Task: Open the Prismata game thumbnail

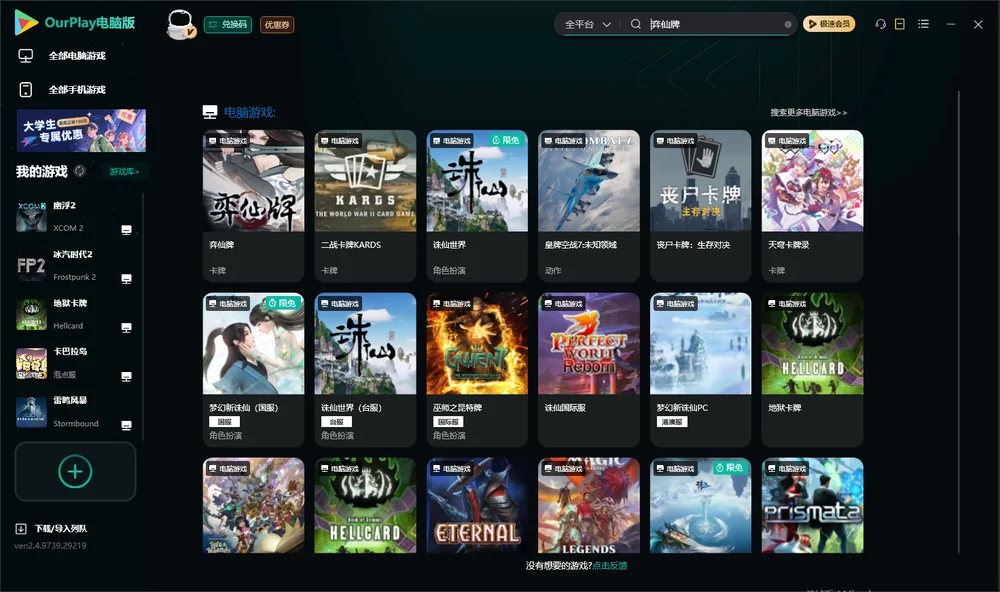Action: [x=812, y=505]
